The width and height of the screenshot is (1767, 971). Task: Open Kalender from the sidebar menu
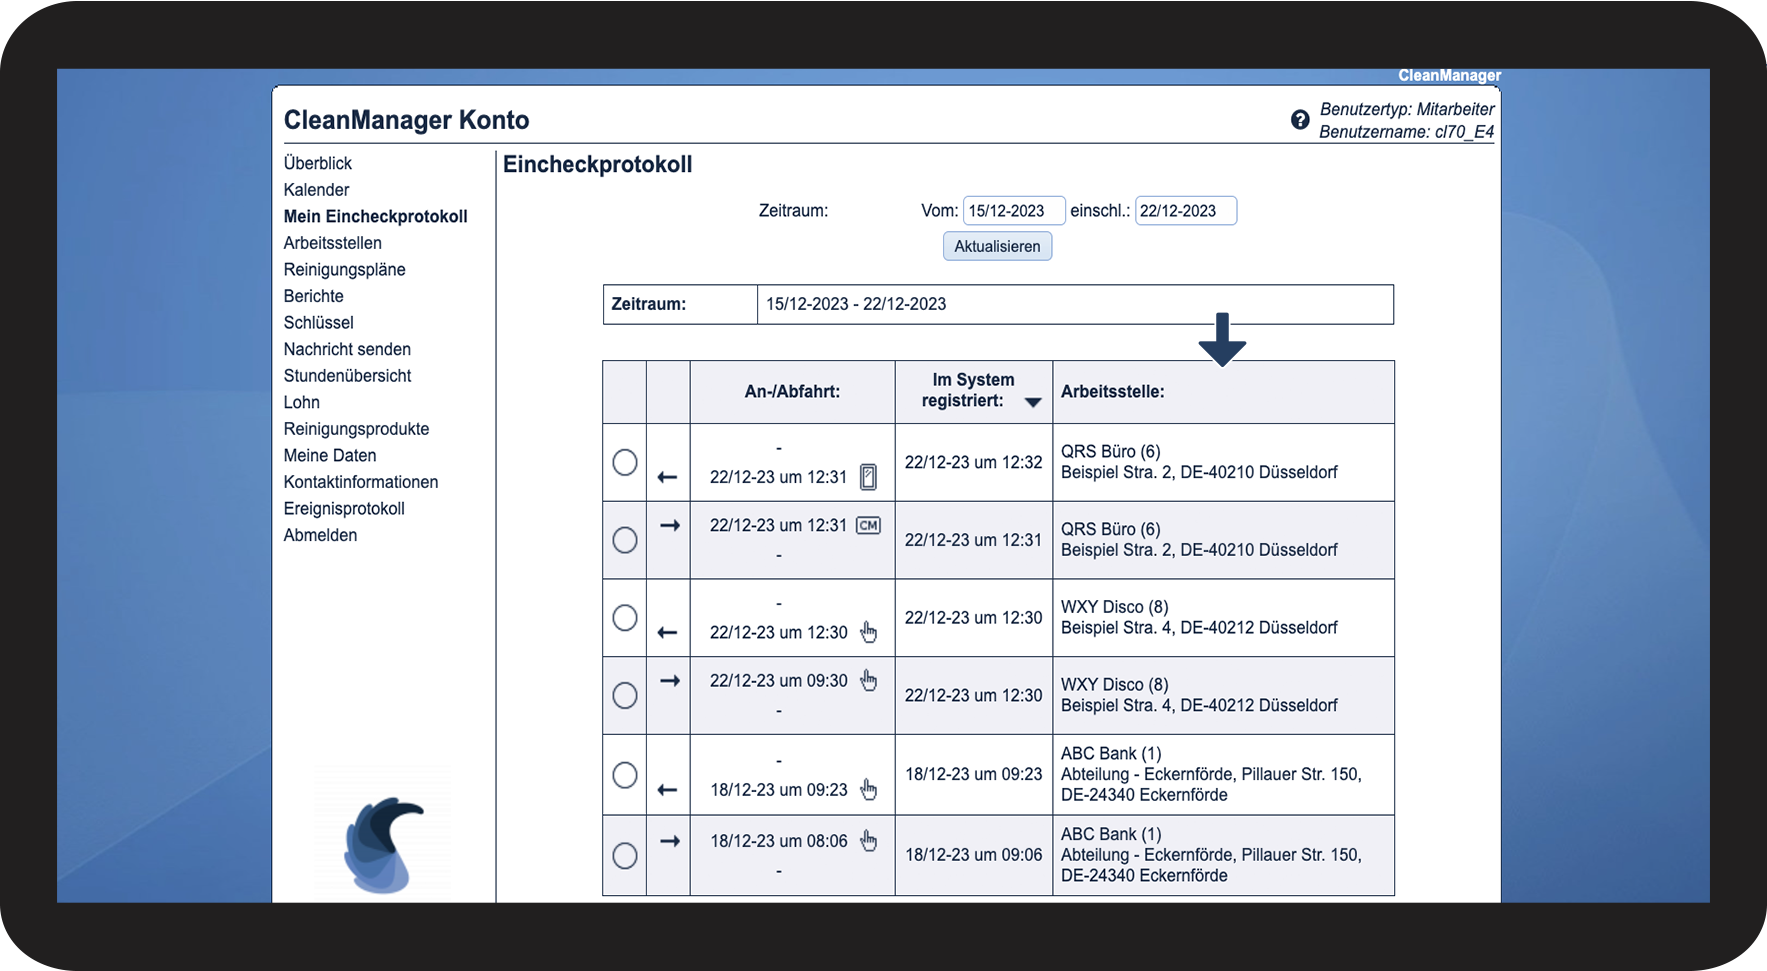coord(316,190)
